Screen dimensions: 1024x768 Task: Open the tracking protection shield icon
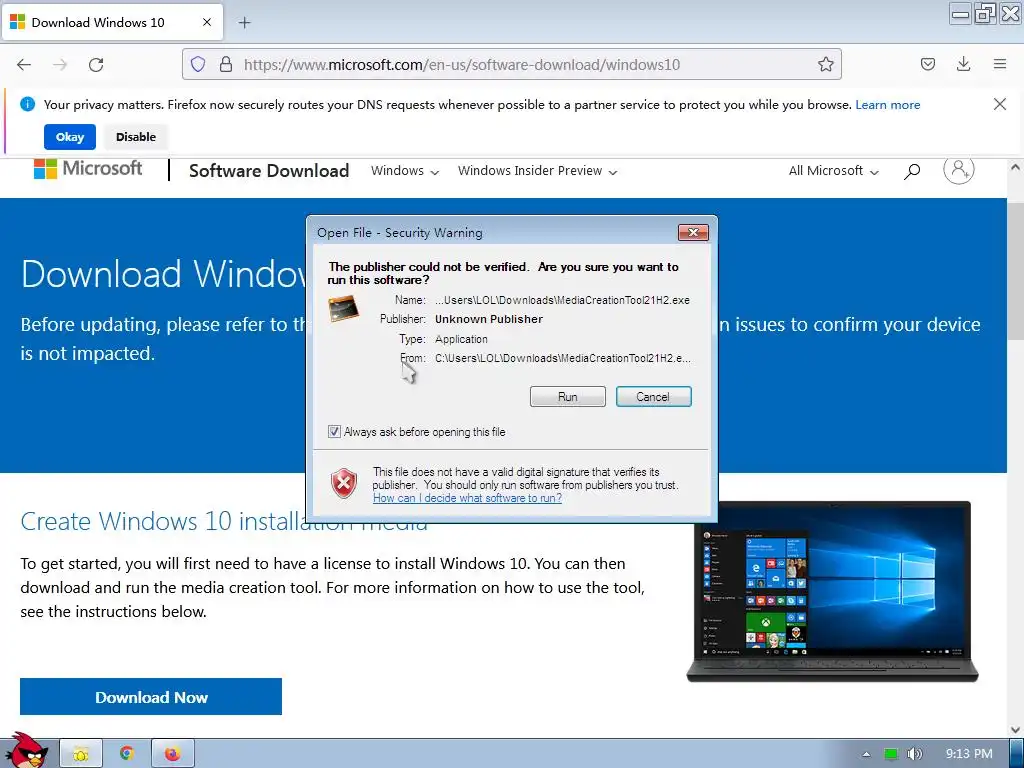point(198,64)
